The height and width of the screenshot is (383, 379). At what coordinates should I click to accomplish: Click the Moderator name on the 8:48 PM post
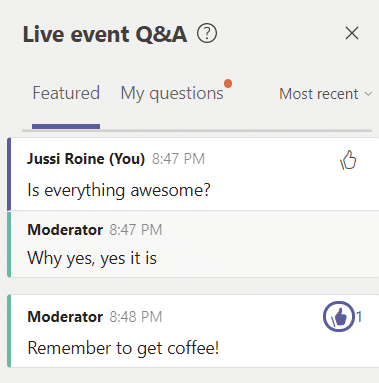click(65, 317)
